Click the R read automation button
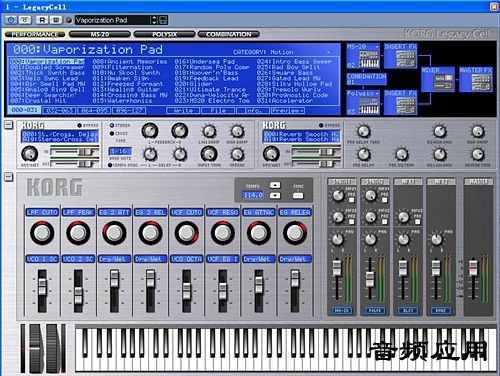The image size is (500, 376). [x=42, y=20]
